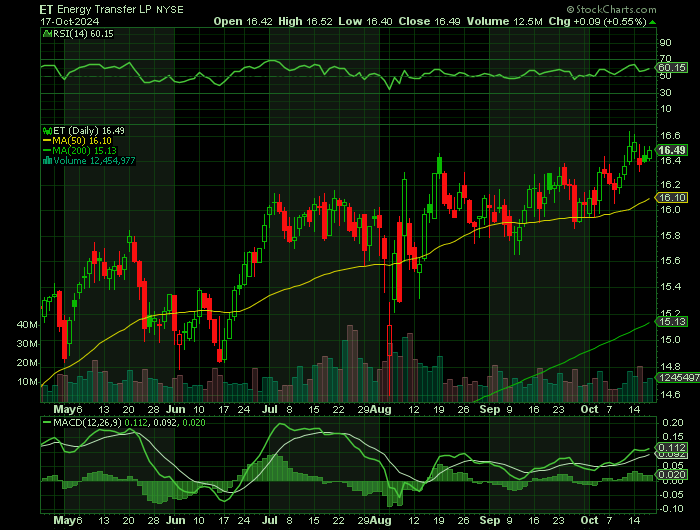Screen dimensions: 700x530
Task: Click the 14.6 price axis label
Action: click(671, 394)
